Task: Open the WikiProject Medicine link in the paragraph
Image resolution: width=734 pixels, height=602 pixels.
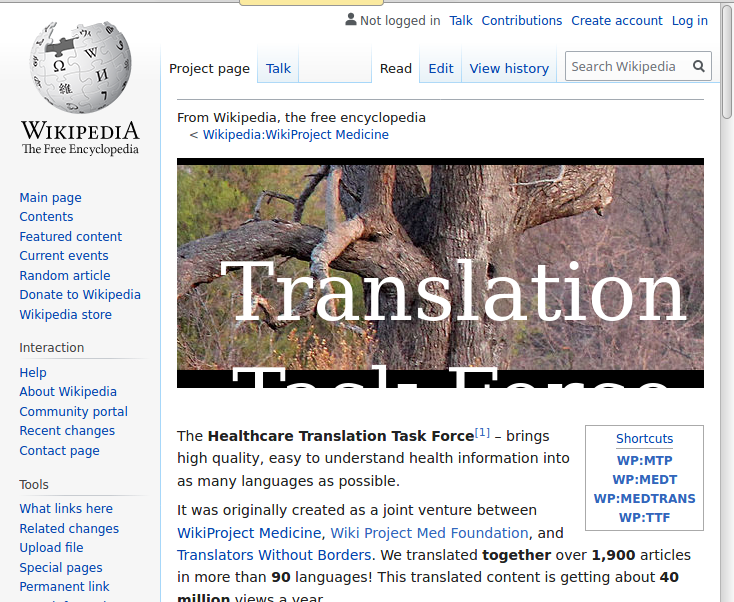Action: (249, 533)
